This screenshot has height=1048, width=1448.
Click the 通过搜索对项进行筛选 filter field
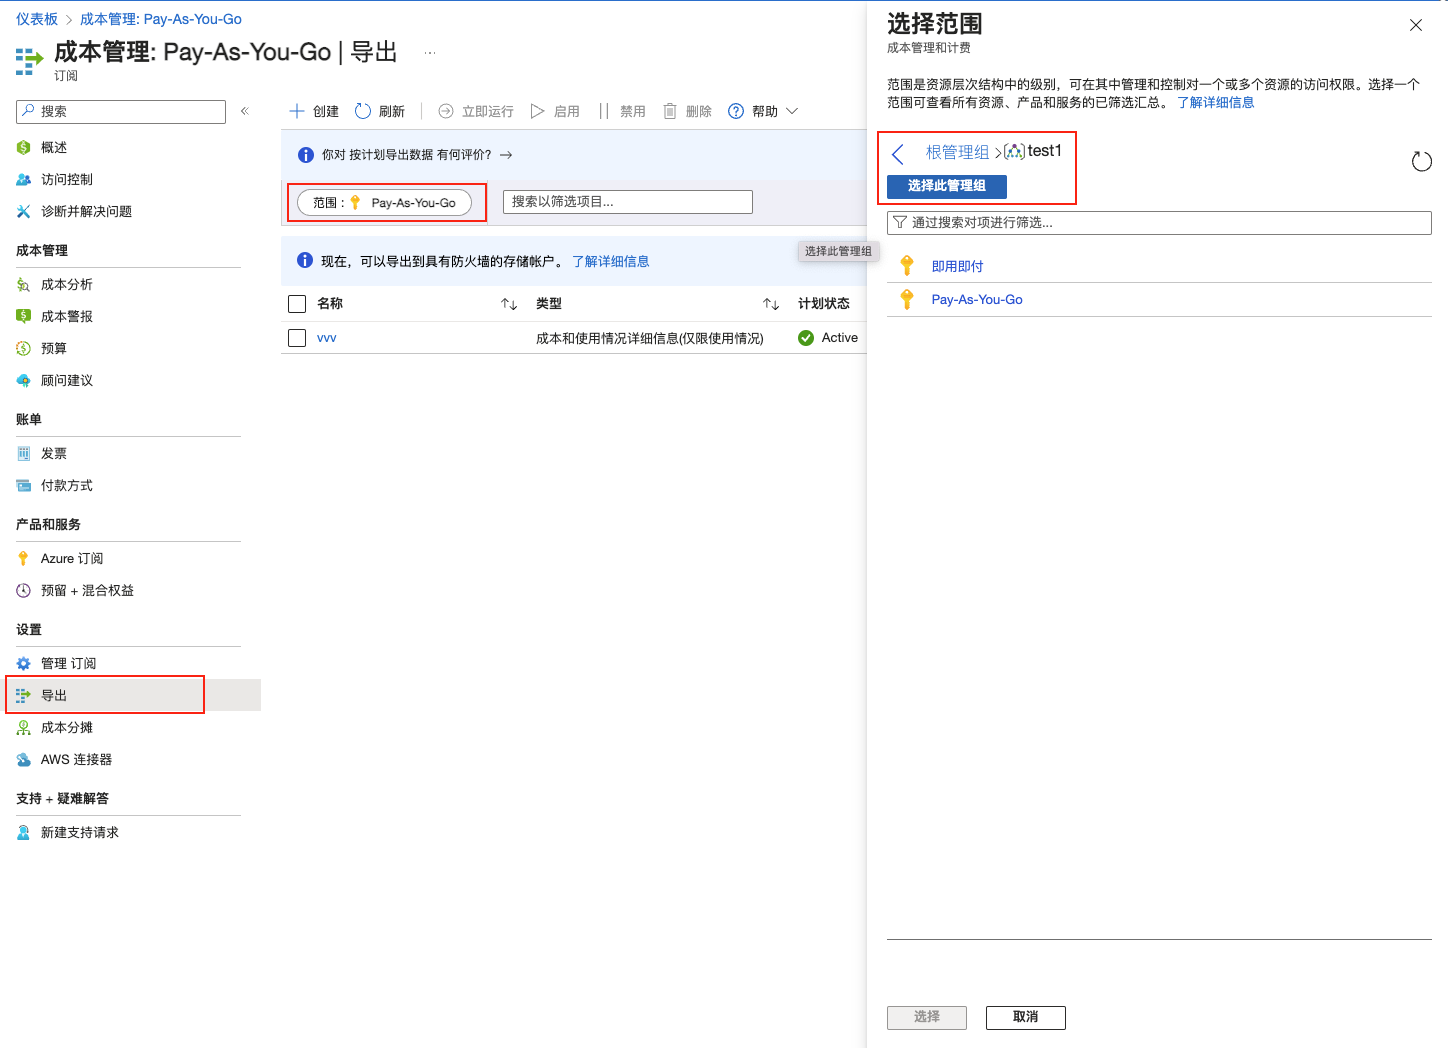1160,223
